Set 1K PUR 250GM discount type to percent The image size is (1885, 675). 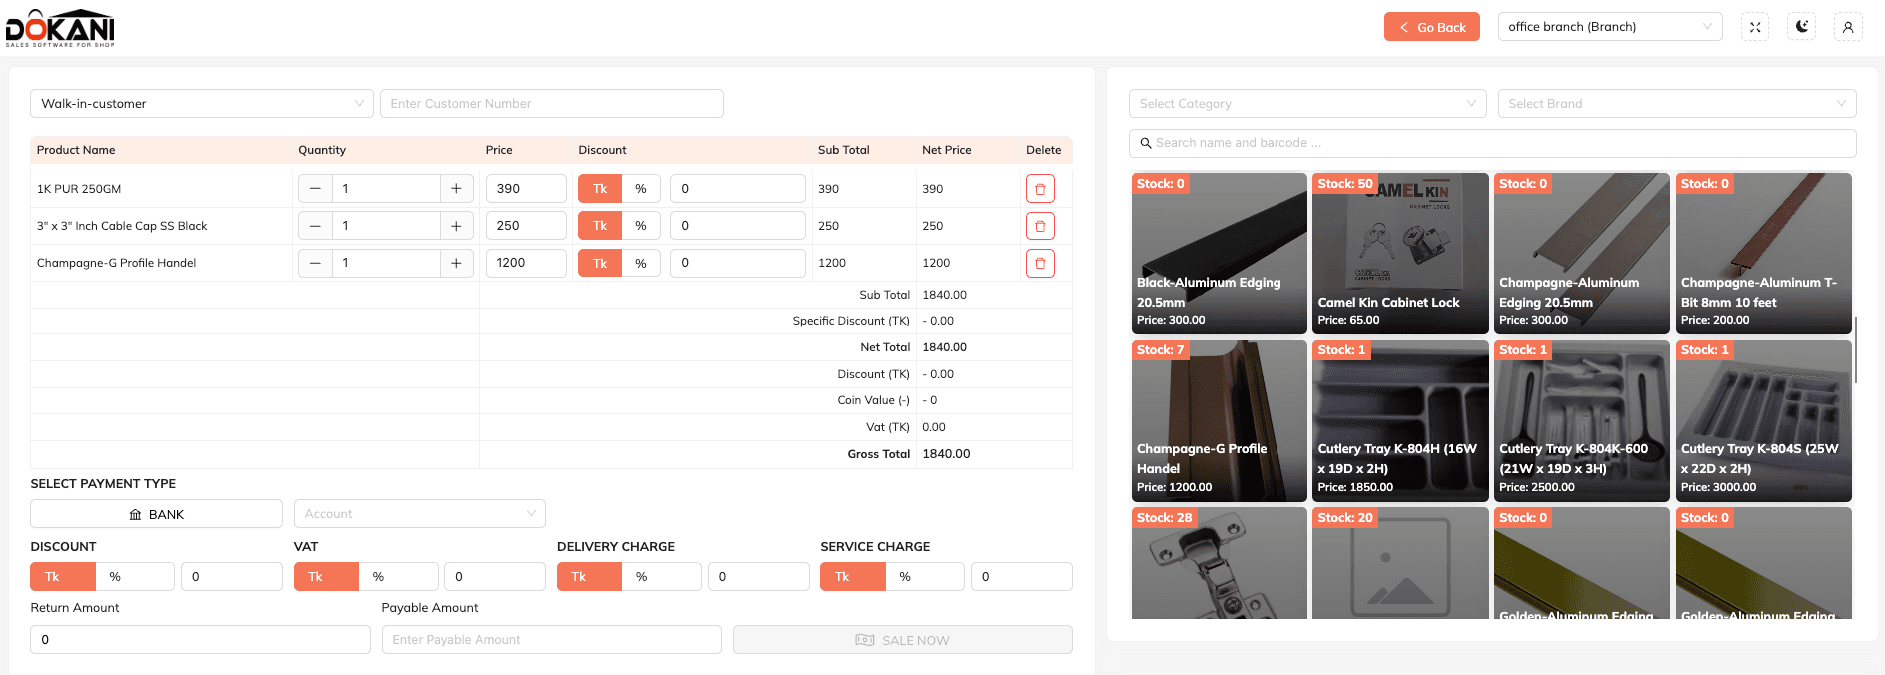641,189
